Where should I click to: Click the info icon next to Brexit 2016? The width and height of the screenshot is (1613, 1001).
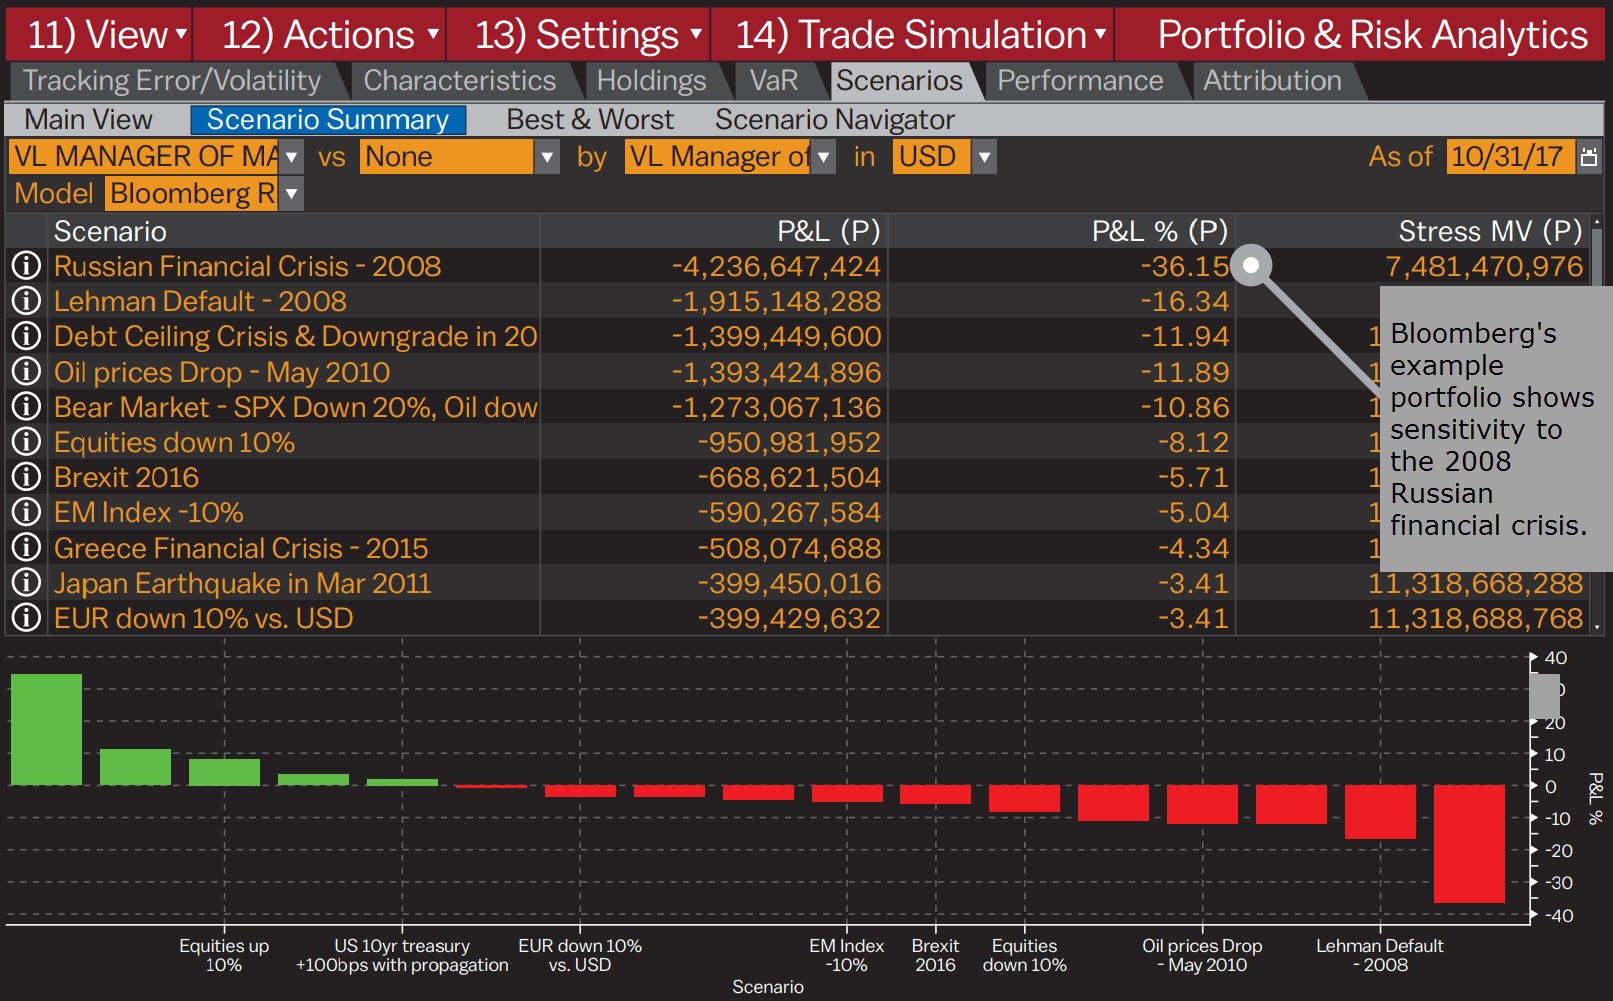[25, 477]
